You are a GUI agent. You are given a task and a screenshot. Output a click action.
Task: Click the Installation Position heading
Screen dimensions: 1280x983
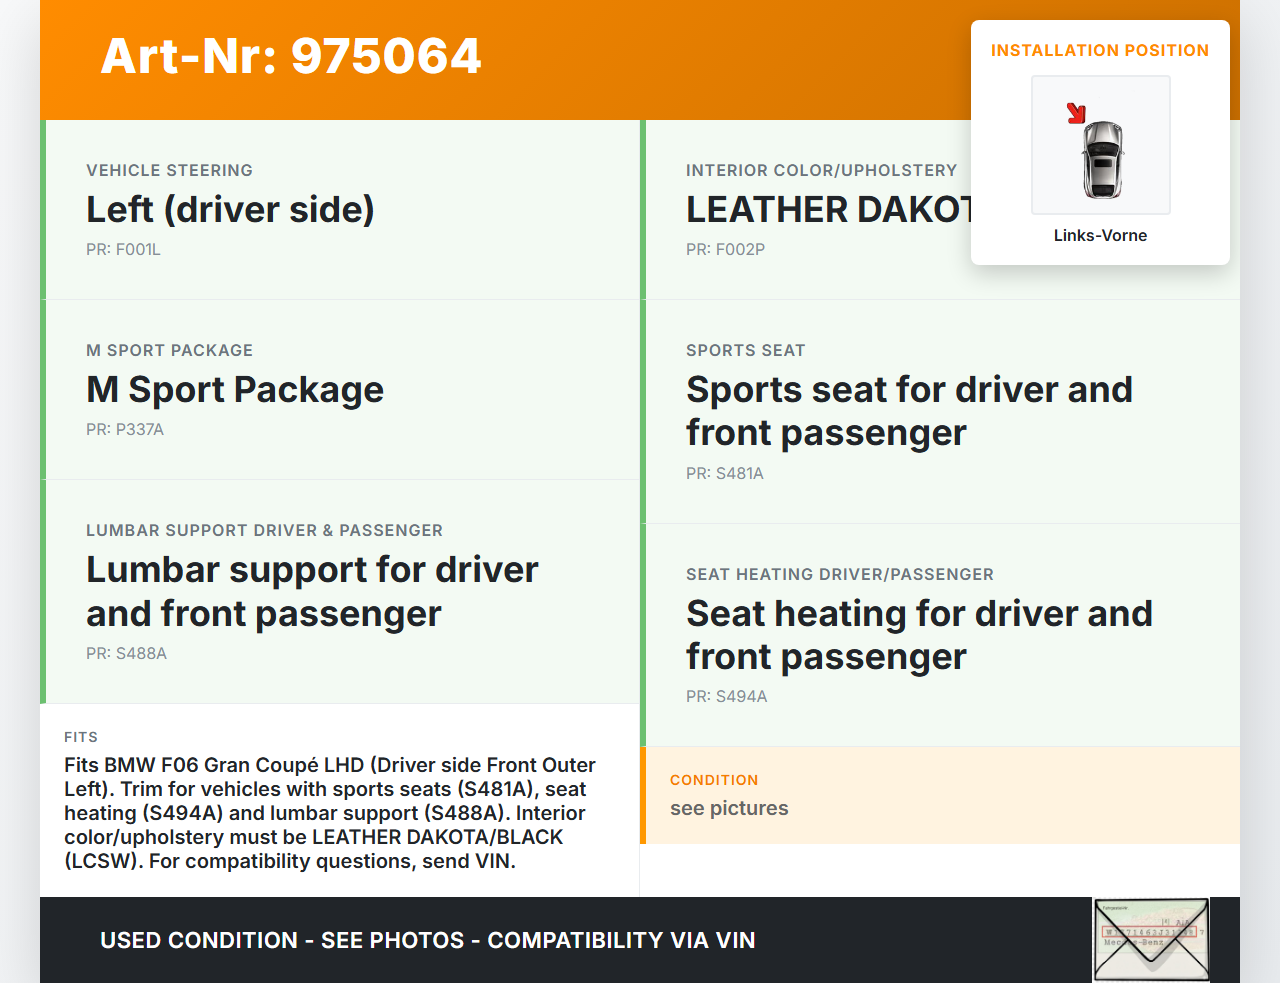point(1099,51)
